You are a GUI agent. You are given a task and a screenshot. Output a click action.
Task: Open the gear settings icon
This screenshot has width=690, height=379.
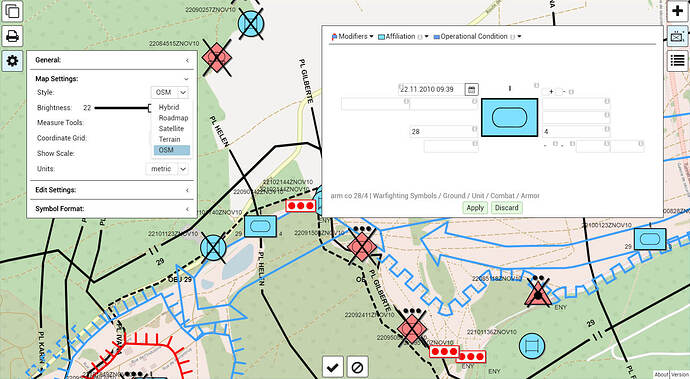coord(12,61)
